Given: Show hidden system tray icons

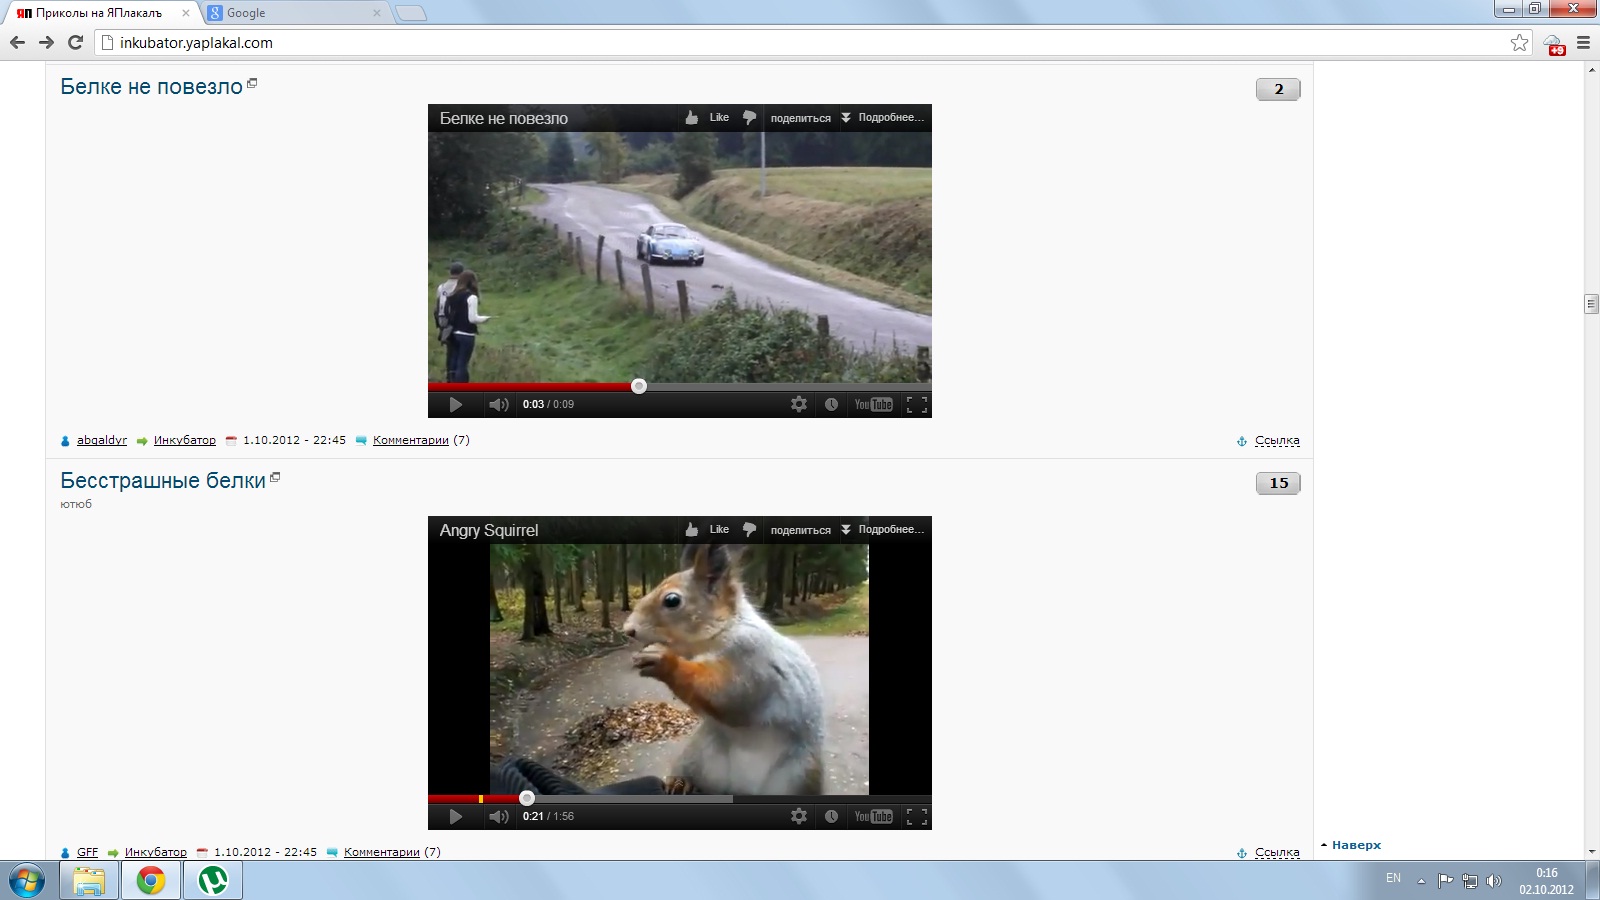Looking at the screenshot, I should 1421,881.
